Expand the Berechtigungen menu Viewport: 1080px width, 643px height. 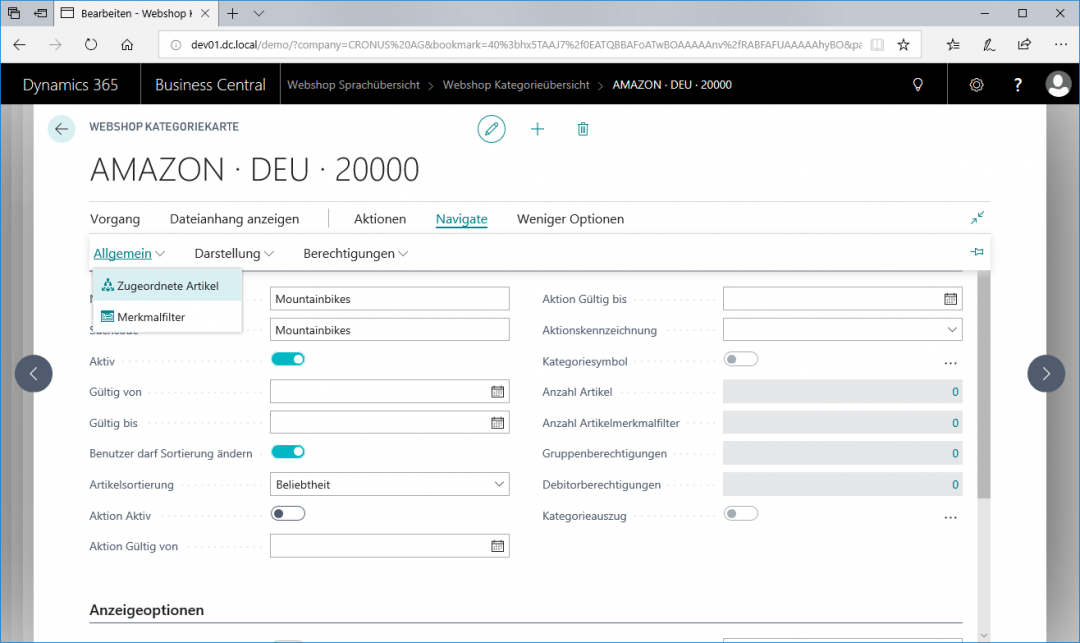(355, 253)
